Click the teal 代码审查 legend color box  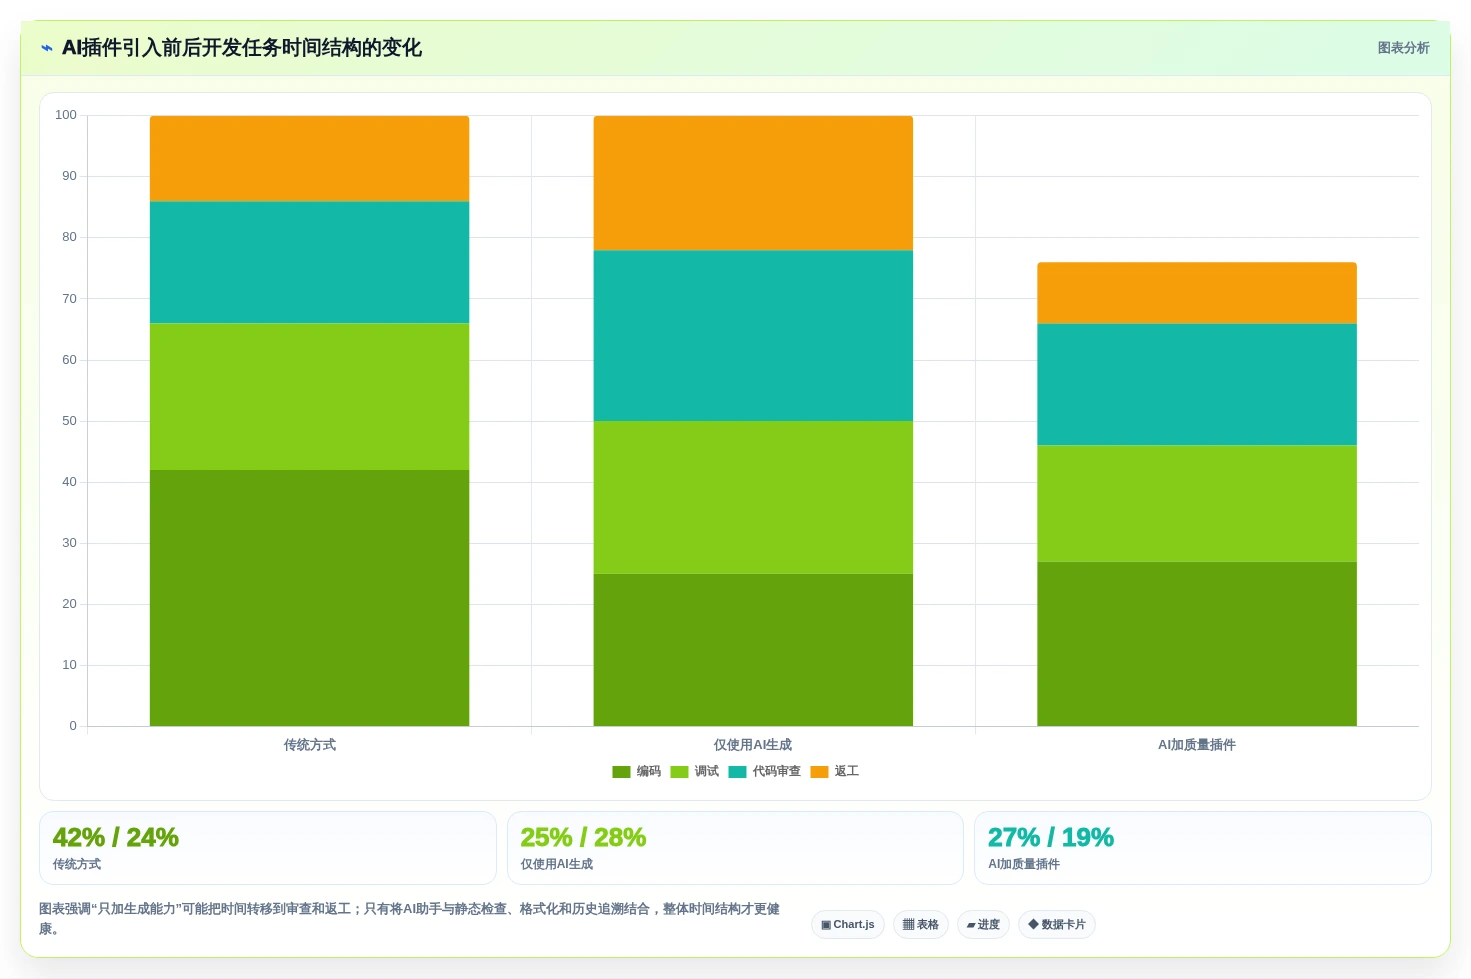click(737, 772)
